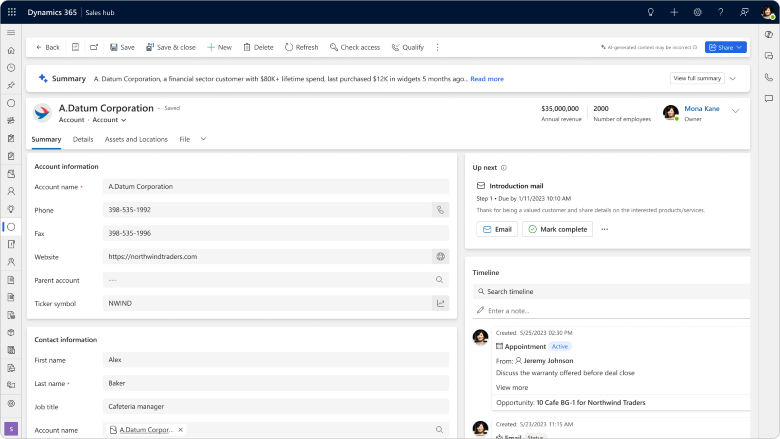Open Help question mark icon
The height and width of the screenshot is (439, 780).
click(720, 12)
